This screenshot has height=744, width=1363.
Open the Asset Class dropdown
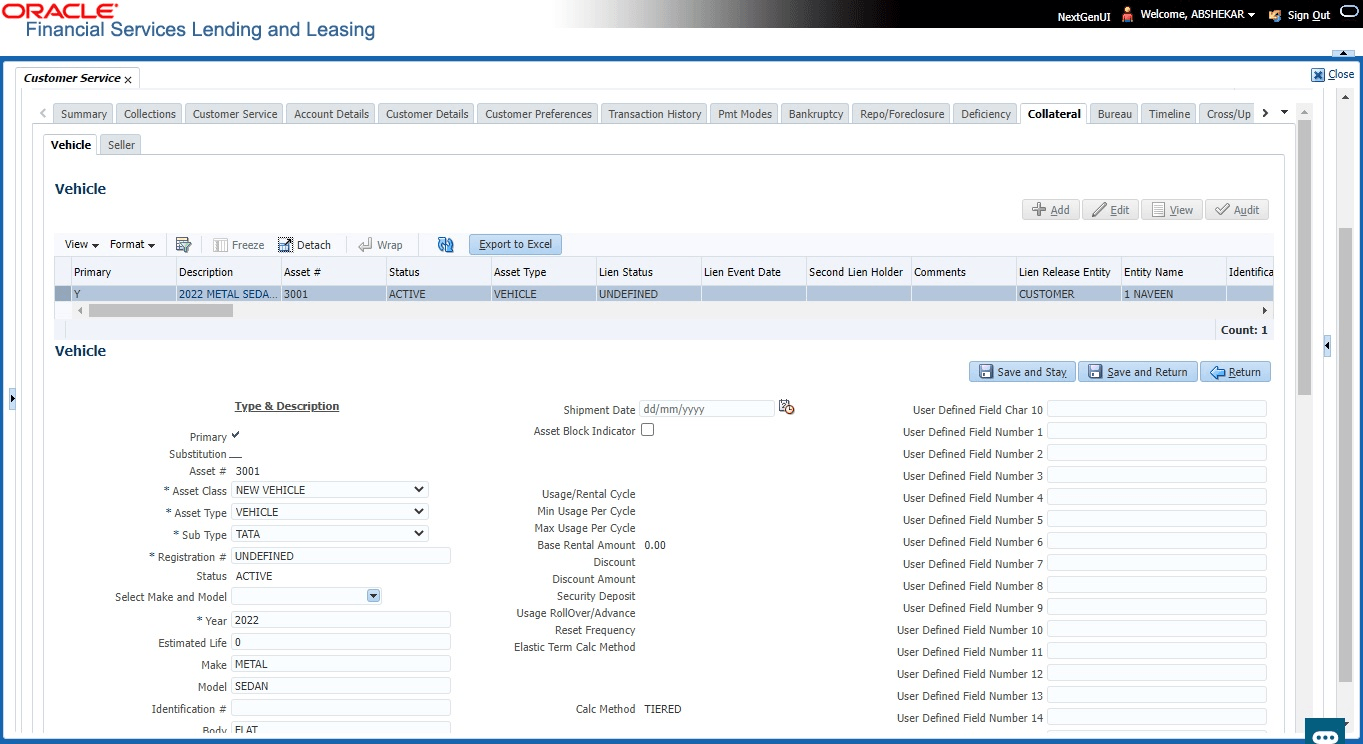(x=330, y=490)
